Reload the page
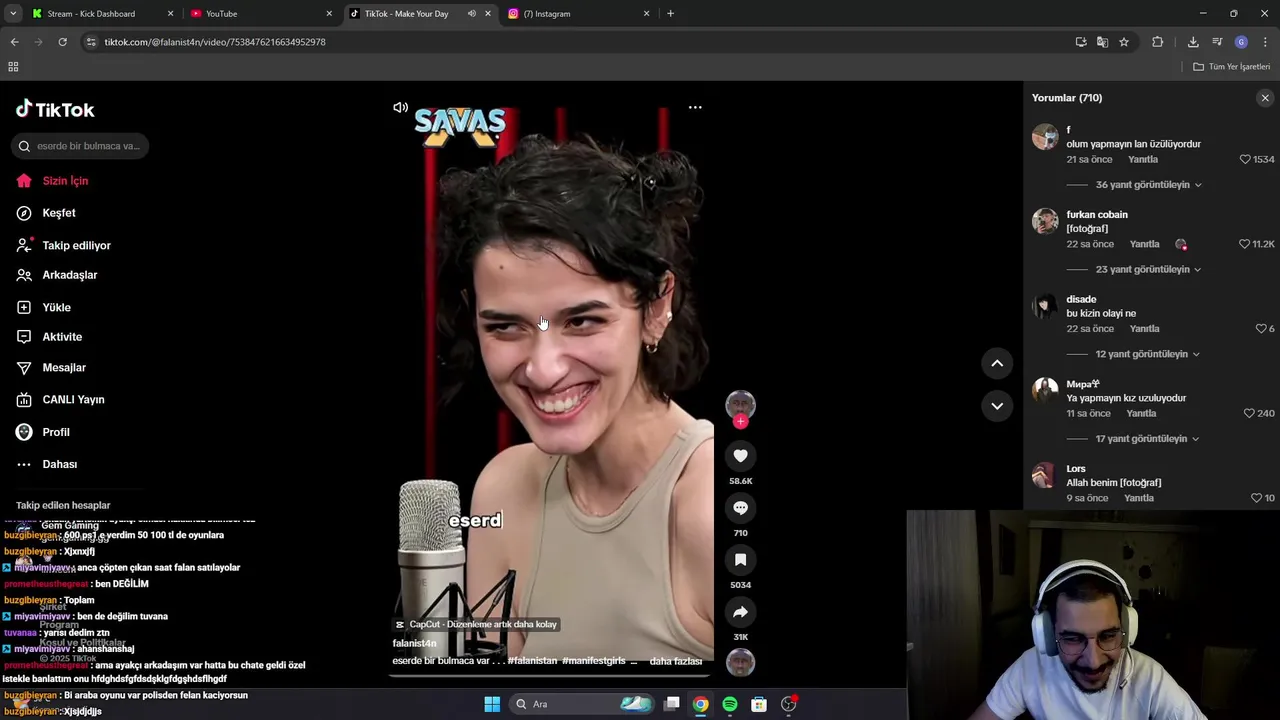The height and width of the screenshot is (720, 1280). pos(62,42)
